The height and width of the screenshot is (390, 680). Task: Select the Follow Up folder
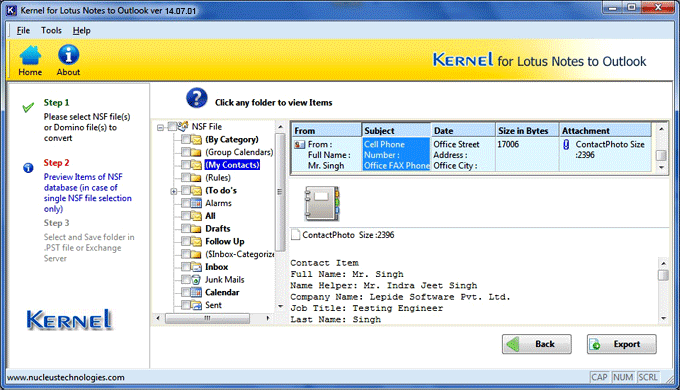(x=225, y=241)
